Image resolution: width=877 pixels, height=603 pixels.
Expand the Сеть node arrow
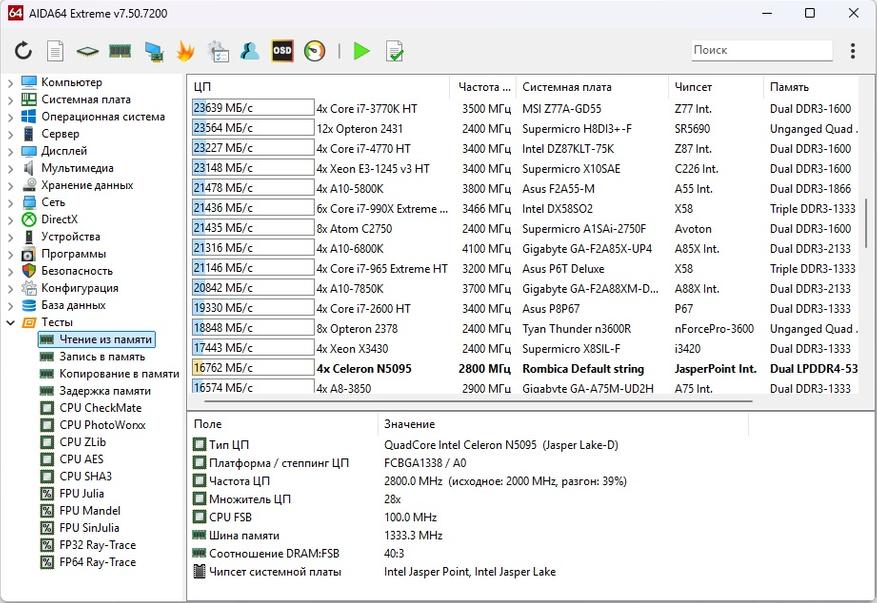(10, 203)
